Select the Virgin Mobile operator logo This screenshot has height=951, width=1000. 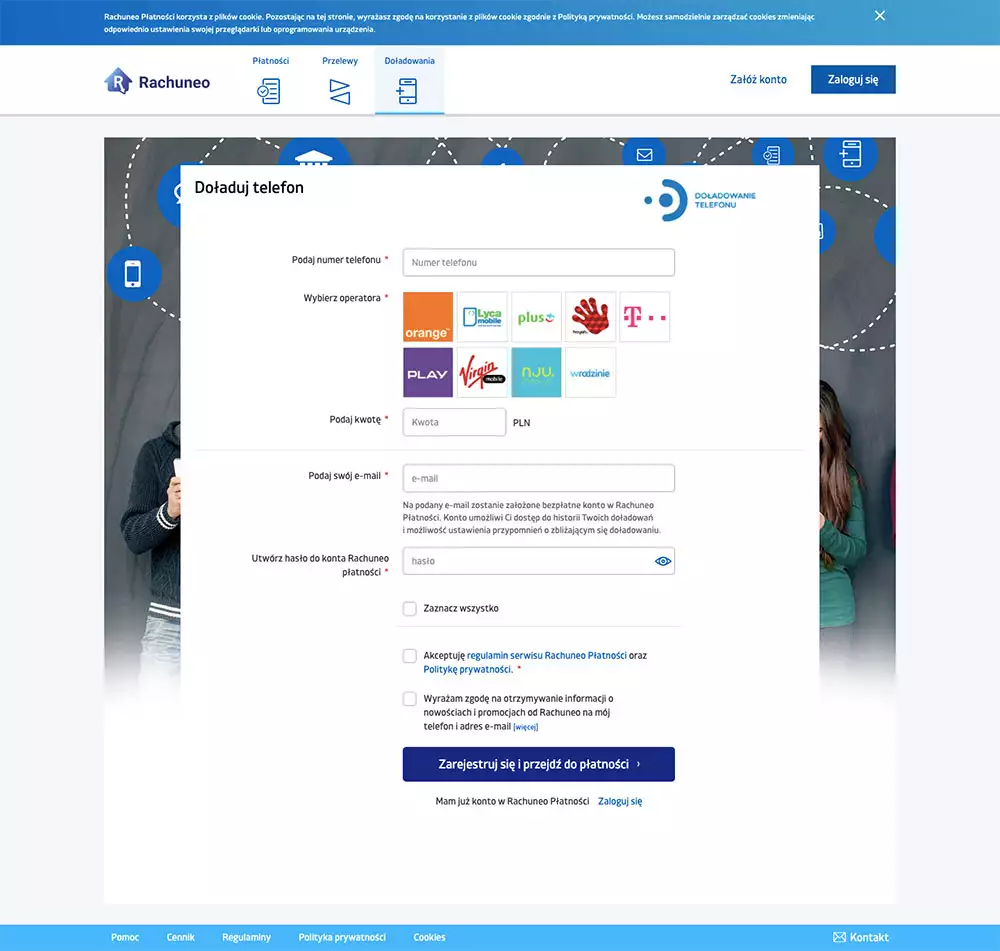[x=482, y=372]
